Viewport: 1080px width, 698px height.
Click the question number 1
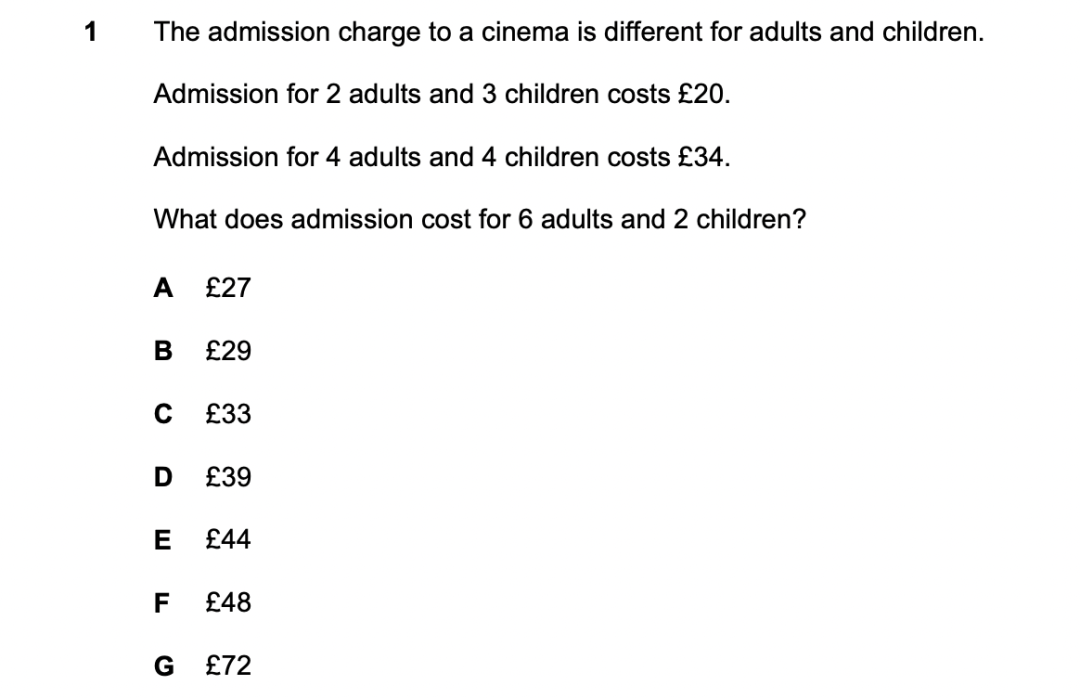90,32
